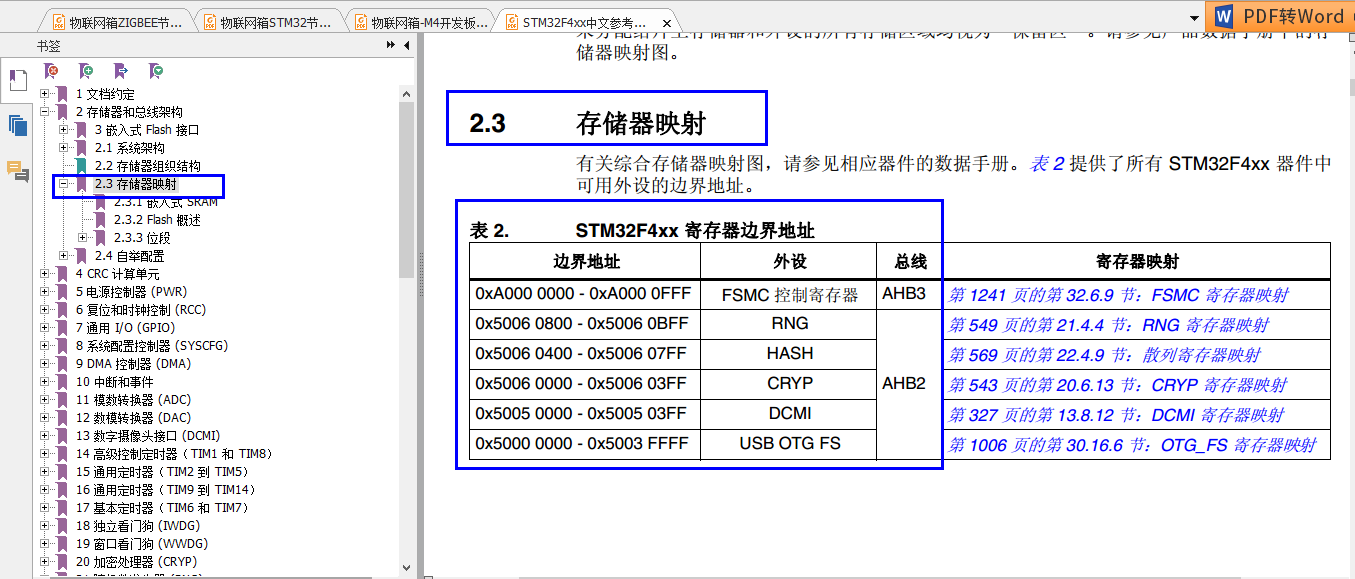This screenshot has width=1355, height=579.
Task: Open bookmark '2.3.1 嵌入式 SRAM'
Action: pyautogui.click(x=165, y=201)
